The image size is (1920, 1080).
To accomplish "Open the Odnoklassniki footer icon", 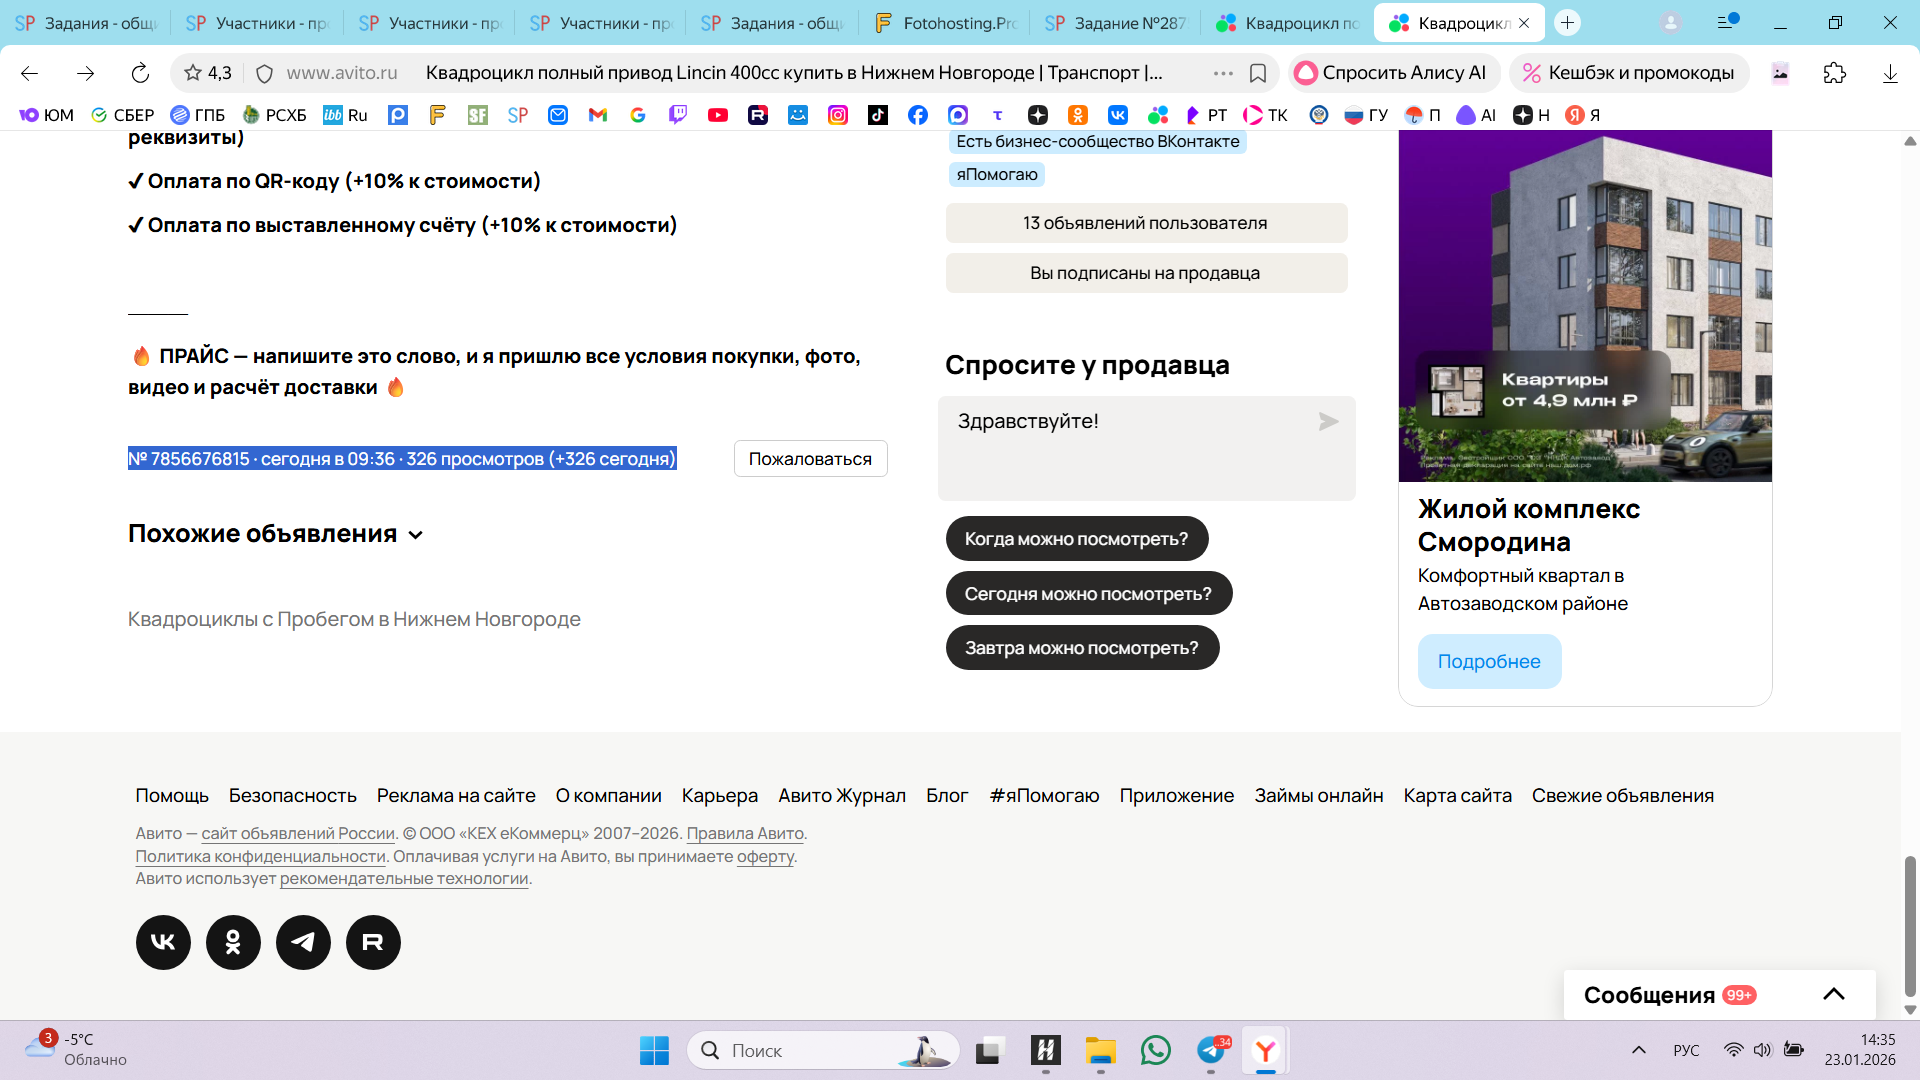I will pos(233,942).
